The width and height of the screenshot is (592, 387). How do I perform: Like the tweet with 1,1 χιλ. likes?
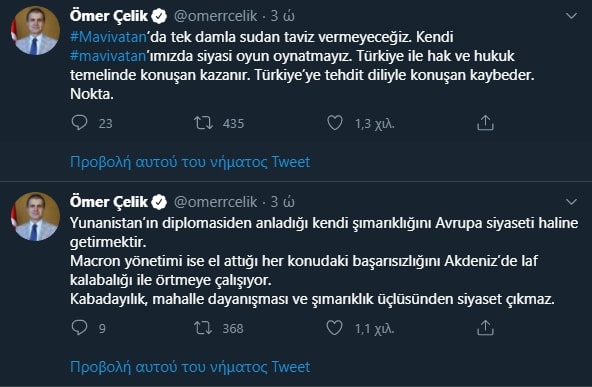[335, 328]
